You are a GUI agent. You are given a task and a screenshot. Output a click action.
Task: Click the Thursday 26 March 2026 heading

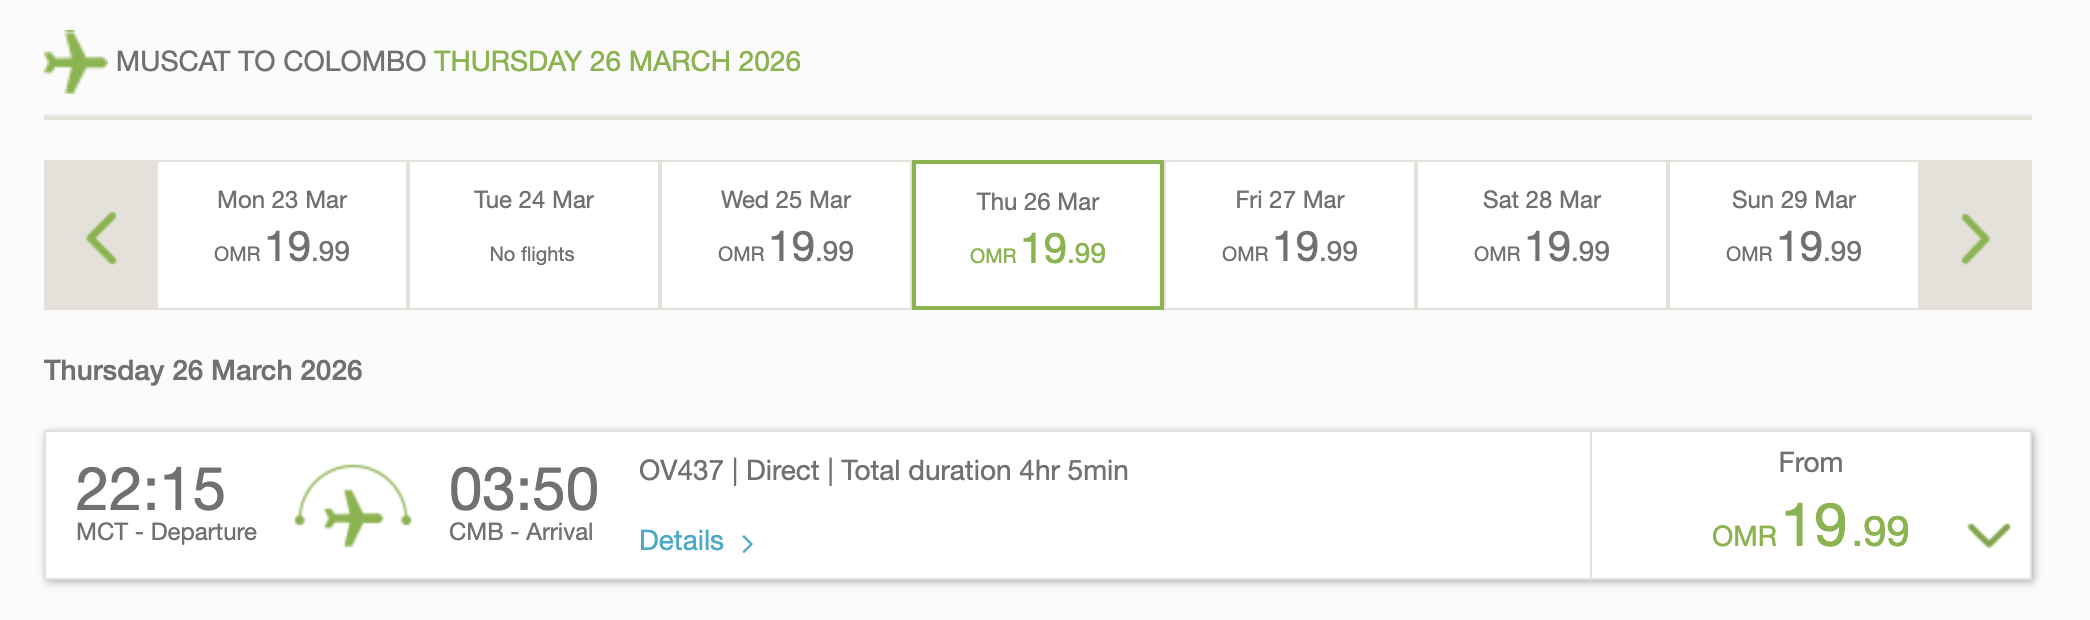(203, 371)
